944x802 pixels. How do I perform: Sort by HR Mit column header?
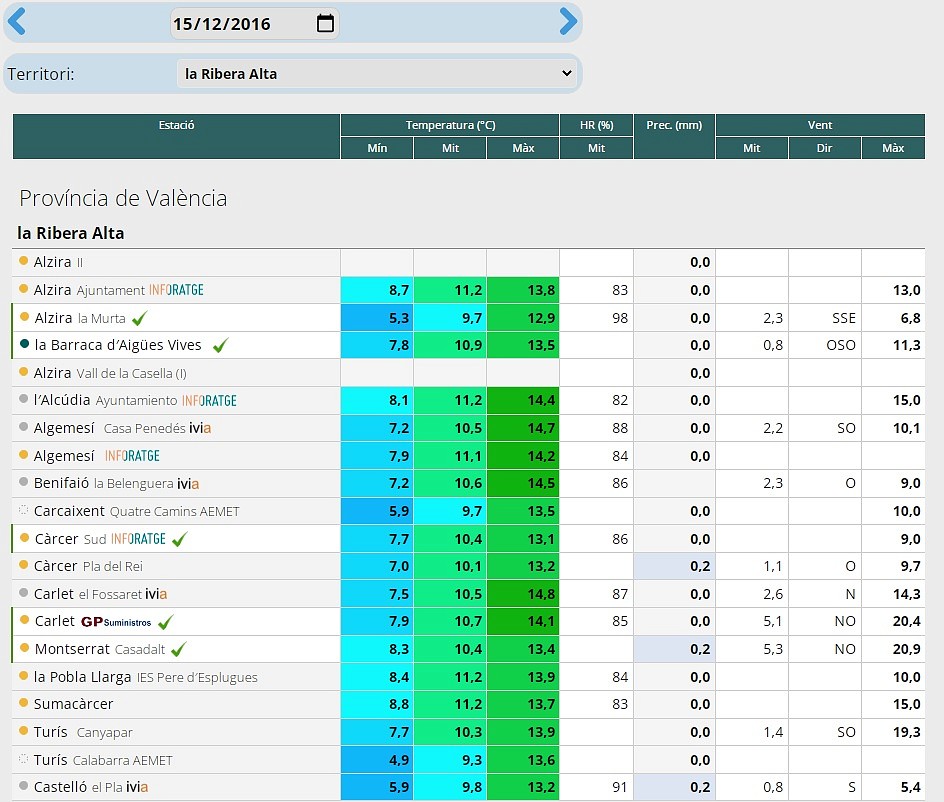coord(596,148)
